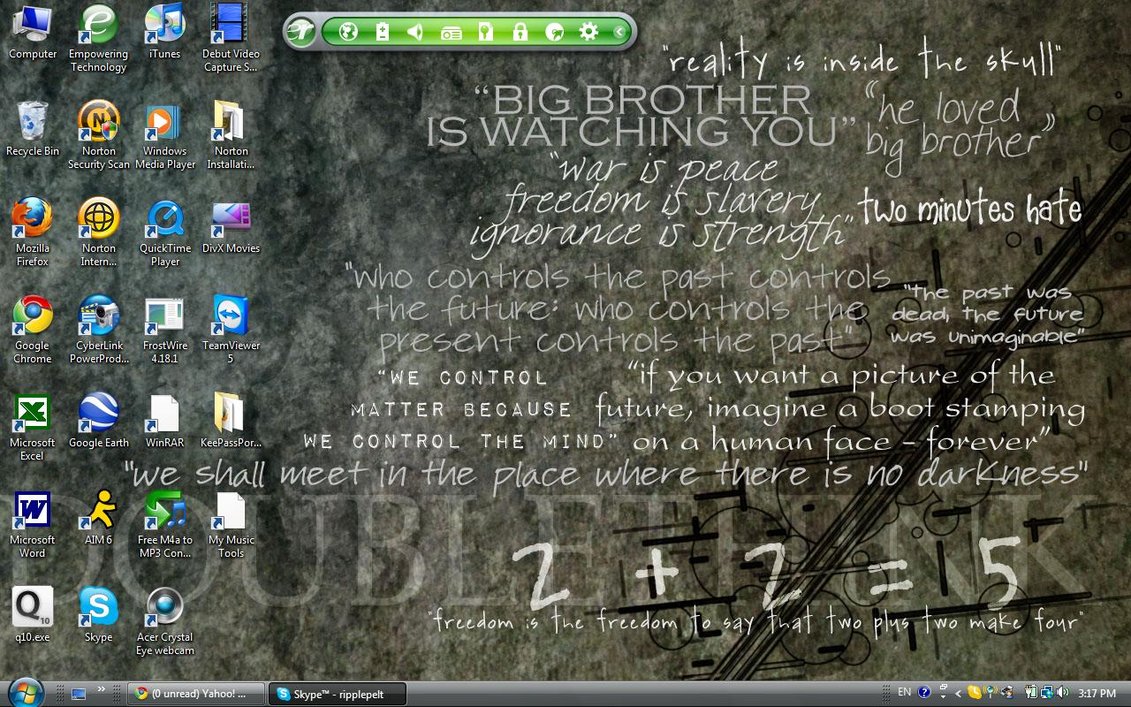Click the volume icon in the system tray
1131x707 pixels.
click(x=1061, y=692)
